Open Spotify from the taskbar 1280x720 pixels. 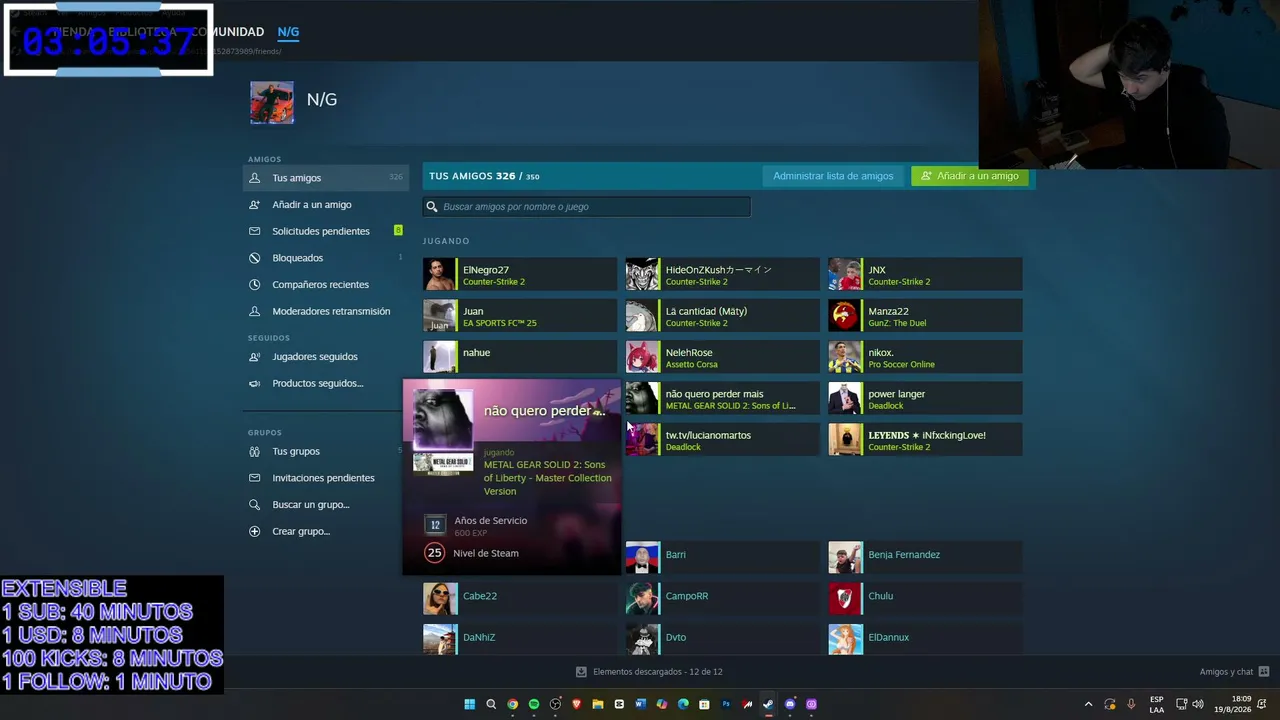pos(534,704)
